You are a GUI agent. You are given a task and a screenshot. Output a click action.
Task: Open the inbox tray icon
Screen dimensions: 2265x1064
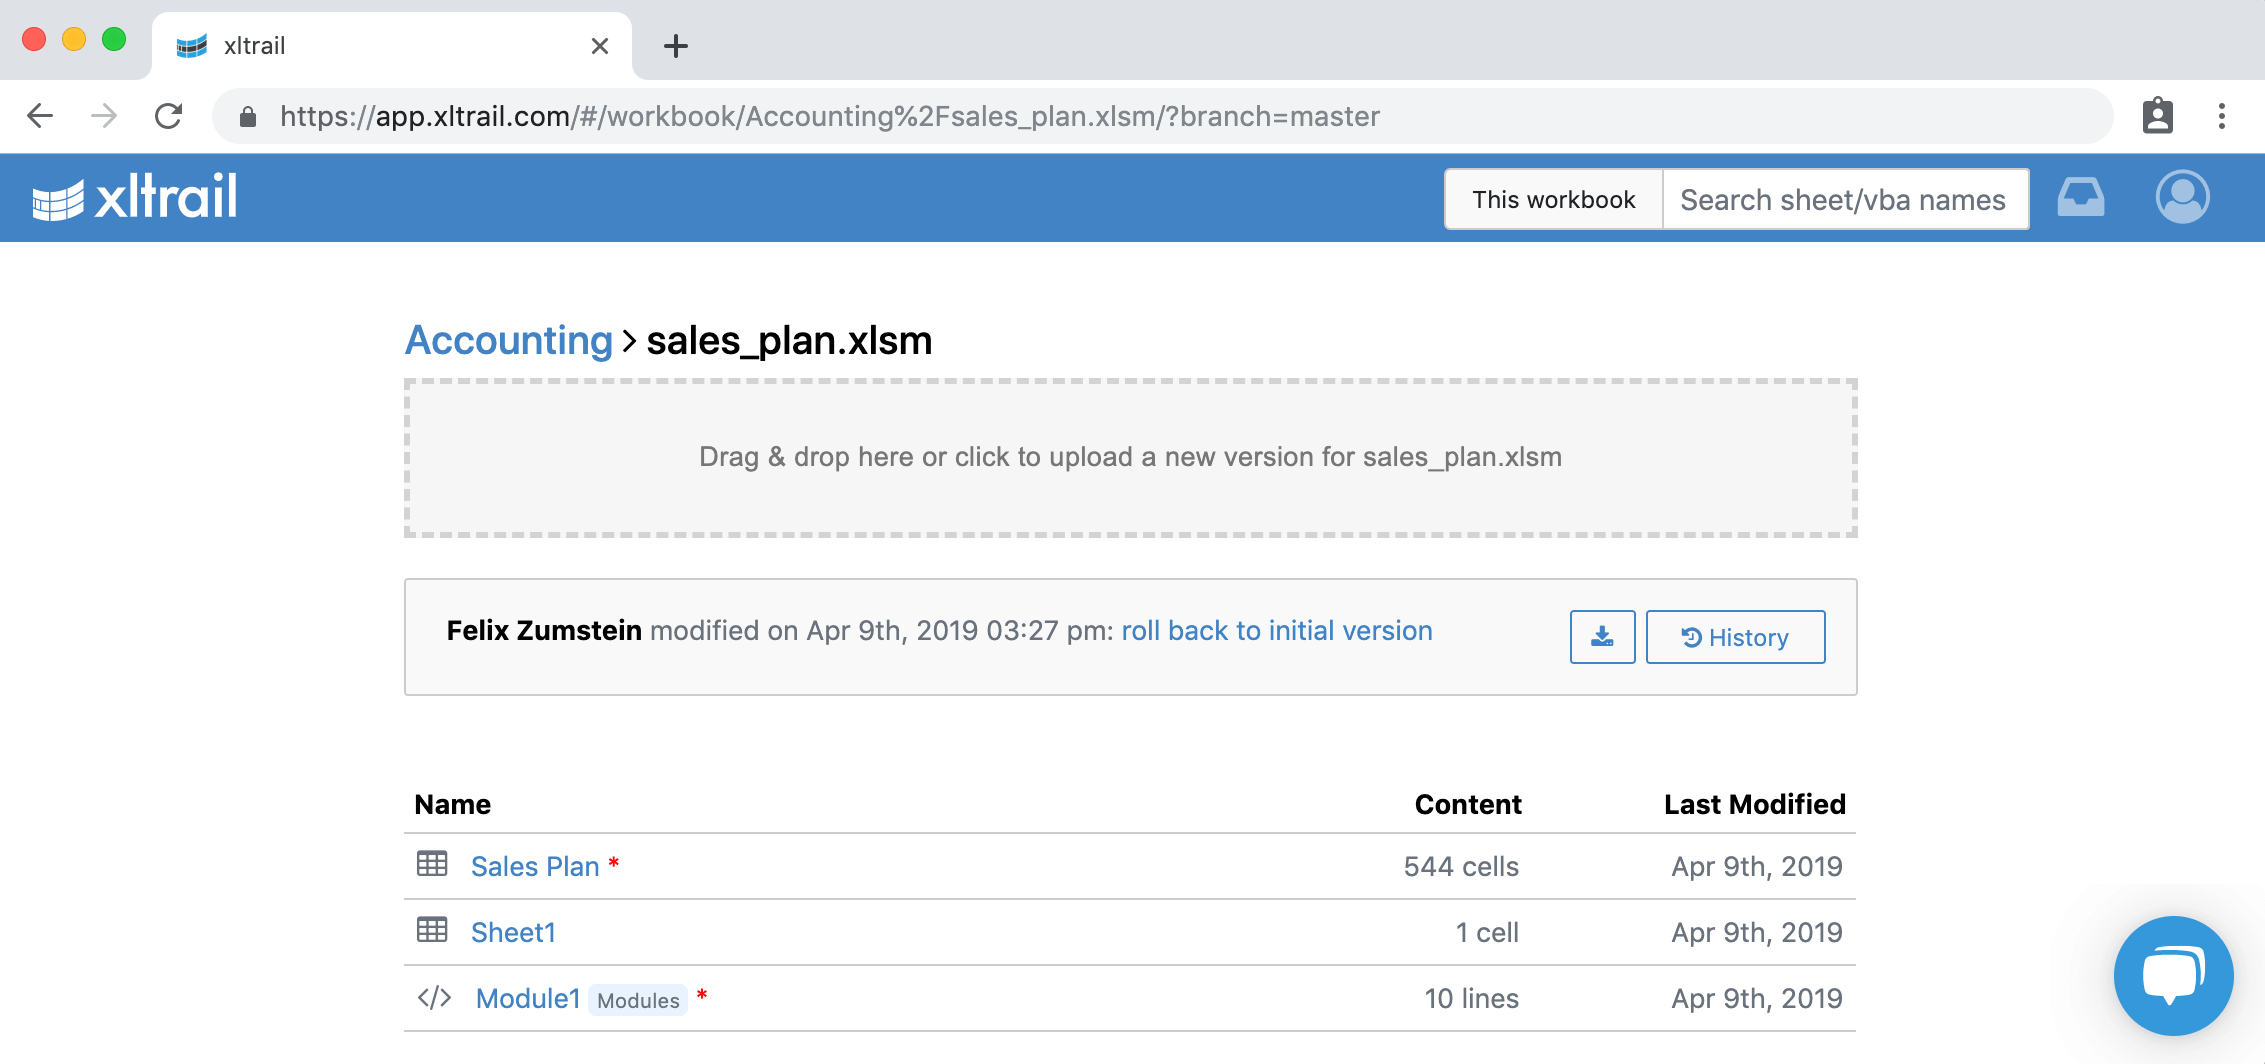pos(2080,197)
